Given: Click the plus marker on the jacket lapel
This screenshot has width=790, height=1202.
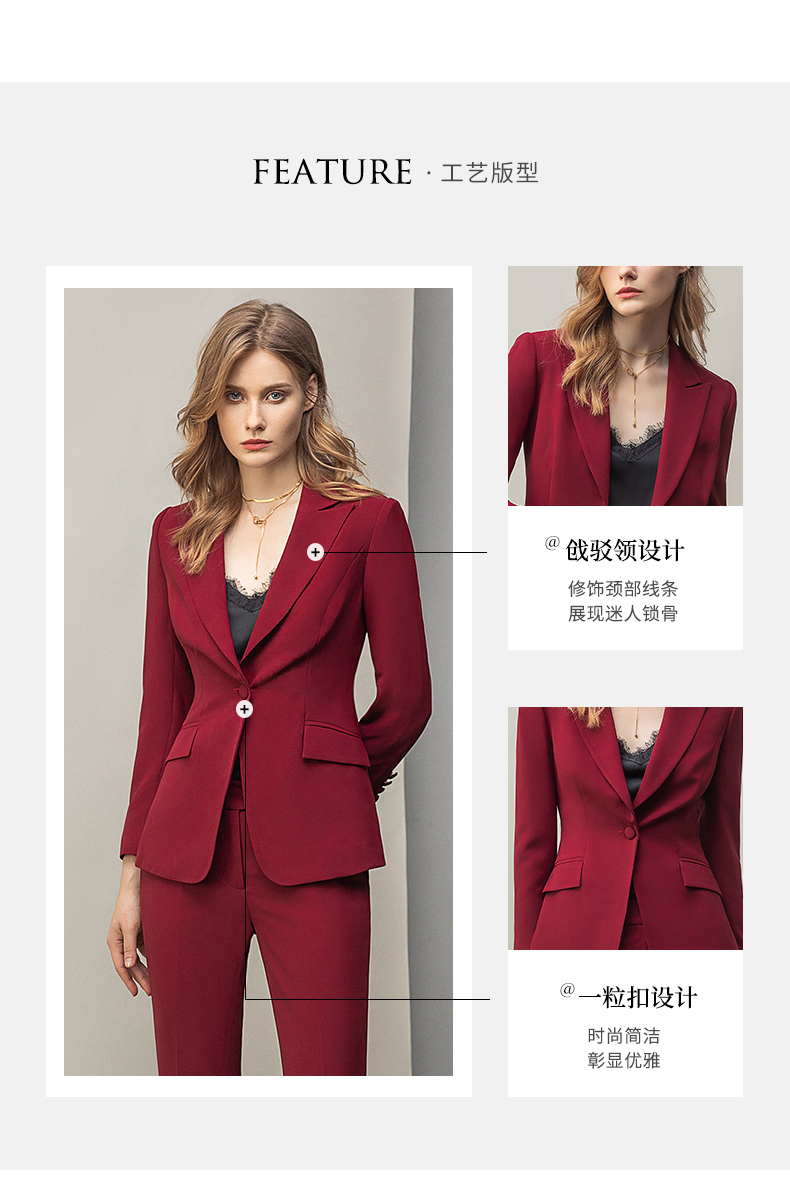Looking at the screenshot, I should (x=315, y=551).
